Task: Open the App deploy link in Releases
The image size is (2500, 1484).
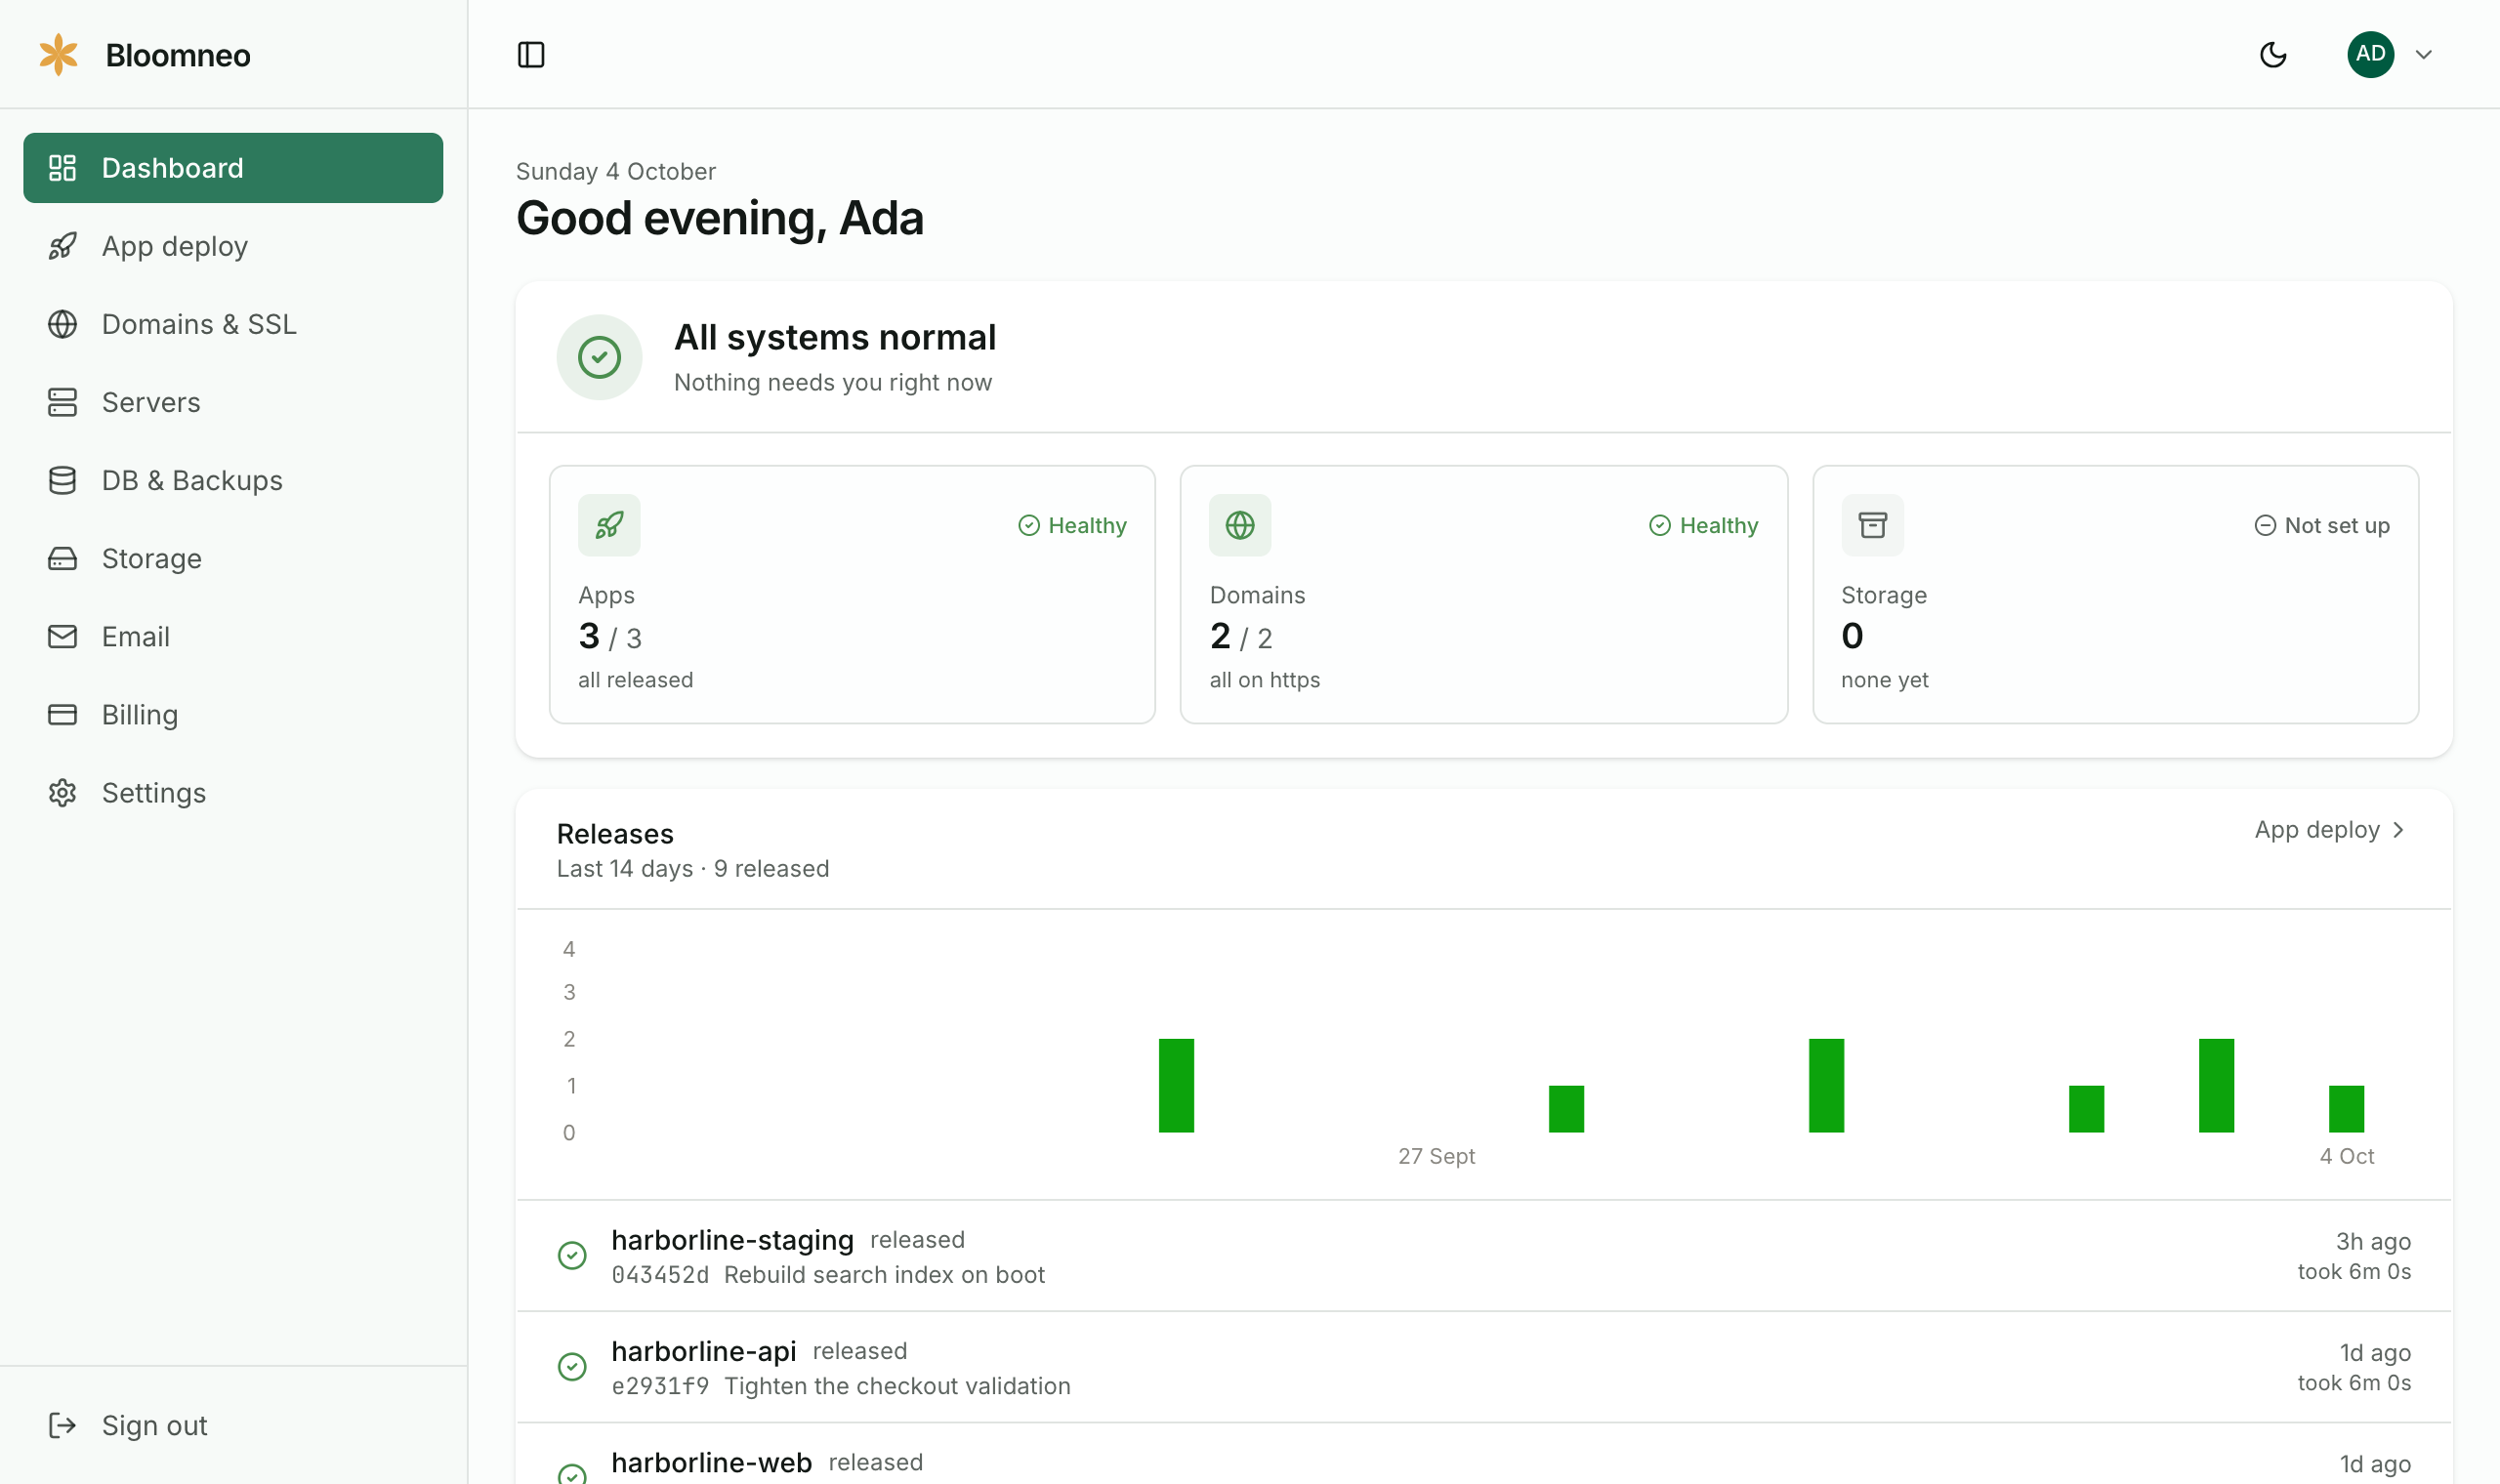Action: pos(2330,829)
